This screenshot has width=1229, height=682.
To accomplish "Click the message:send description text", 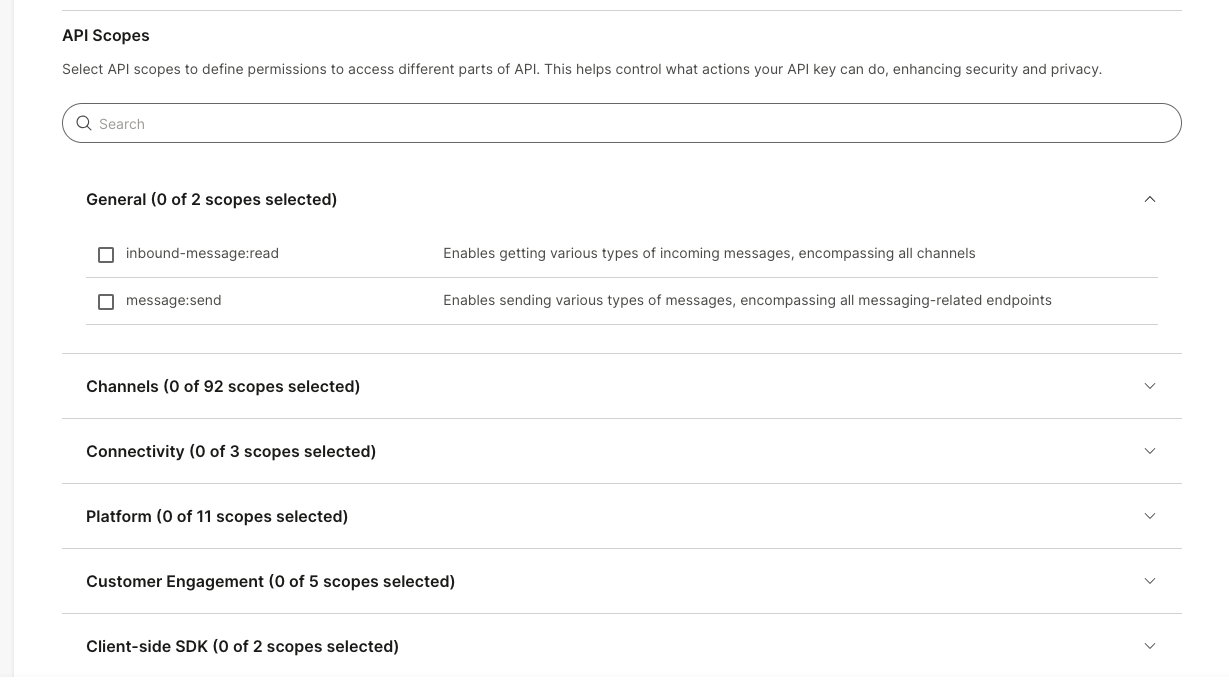I will pos(747,301).
